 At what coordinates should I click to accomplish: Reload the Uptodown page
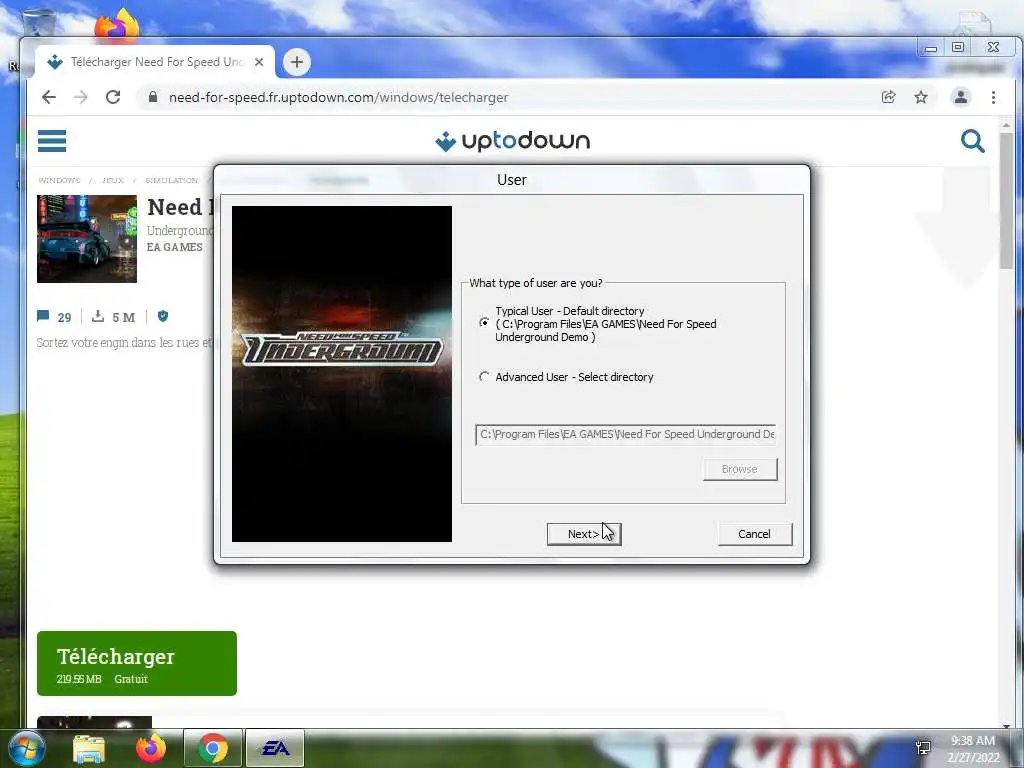click(x=113, y=97)
